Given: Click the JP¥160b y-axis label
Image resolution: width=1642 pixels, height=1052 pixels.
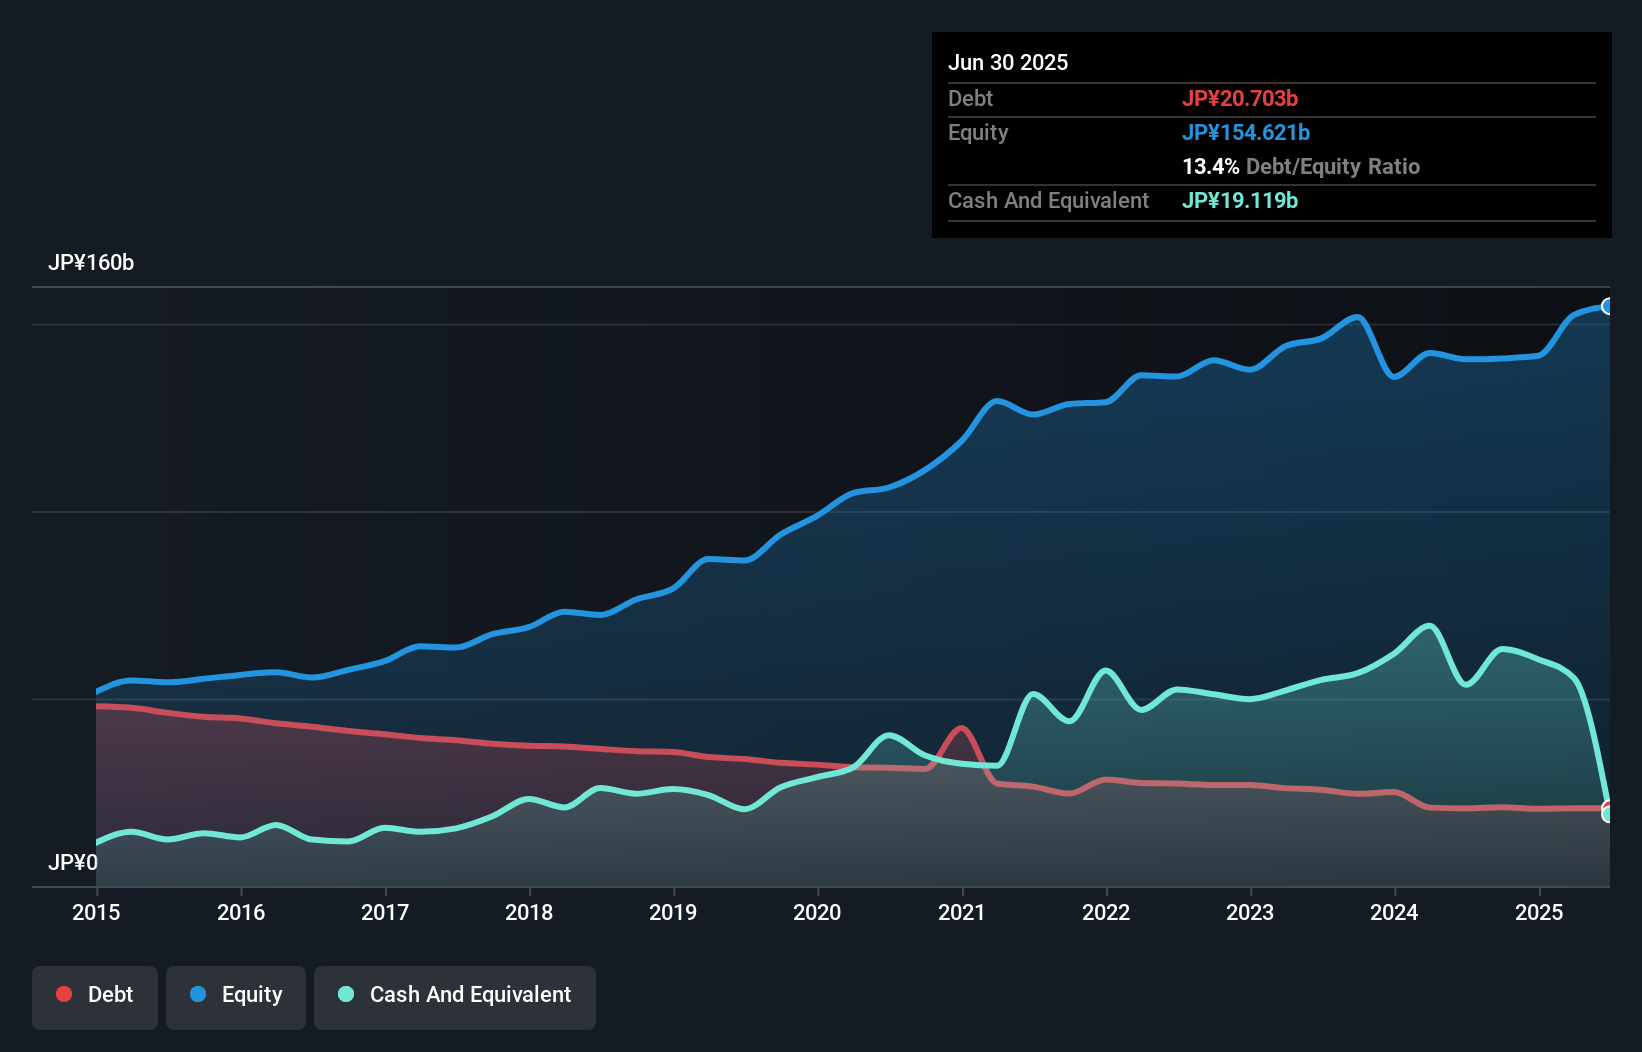Looking at the screenshot, I should click(x=91, y=263).
